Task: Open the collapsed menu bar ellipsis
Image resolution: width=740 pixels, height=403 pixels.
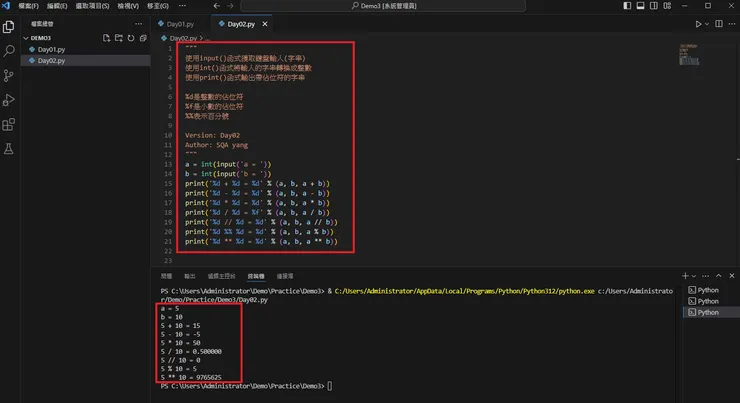Action: point(182,6)
